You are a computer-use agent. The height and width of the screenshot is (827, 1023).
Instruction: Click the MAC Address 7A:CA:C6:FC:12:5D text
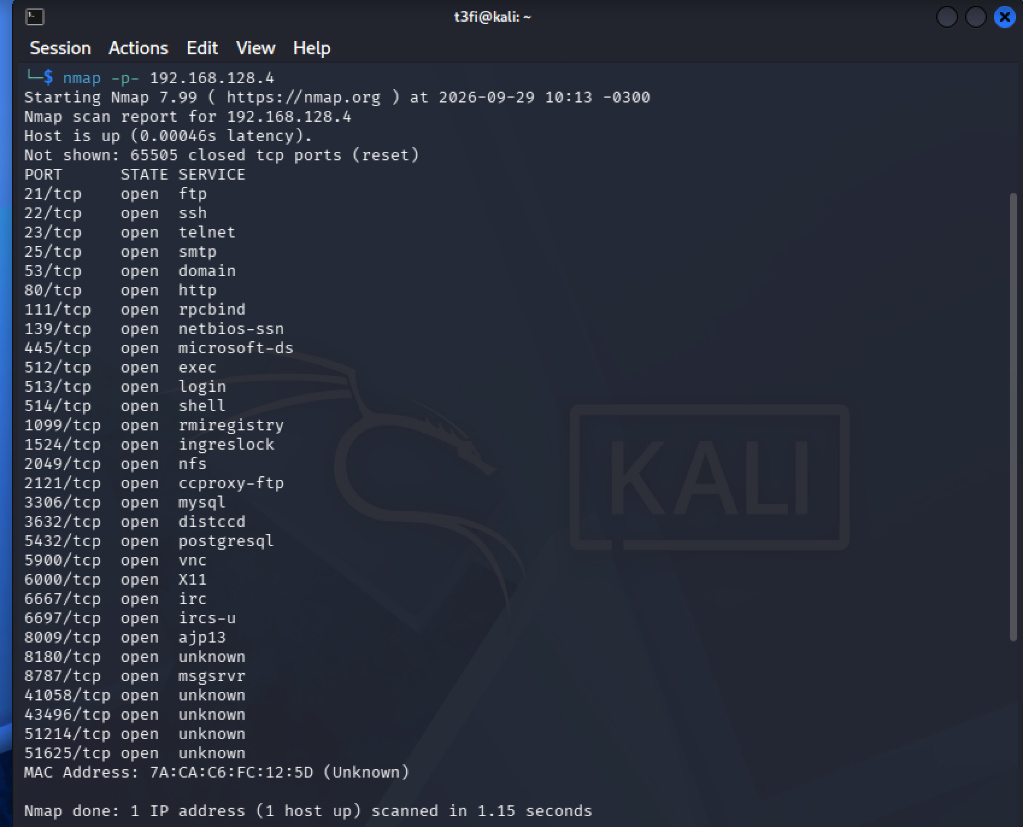[x=217, y=772]
